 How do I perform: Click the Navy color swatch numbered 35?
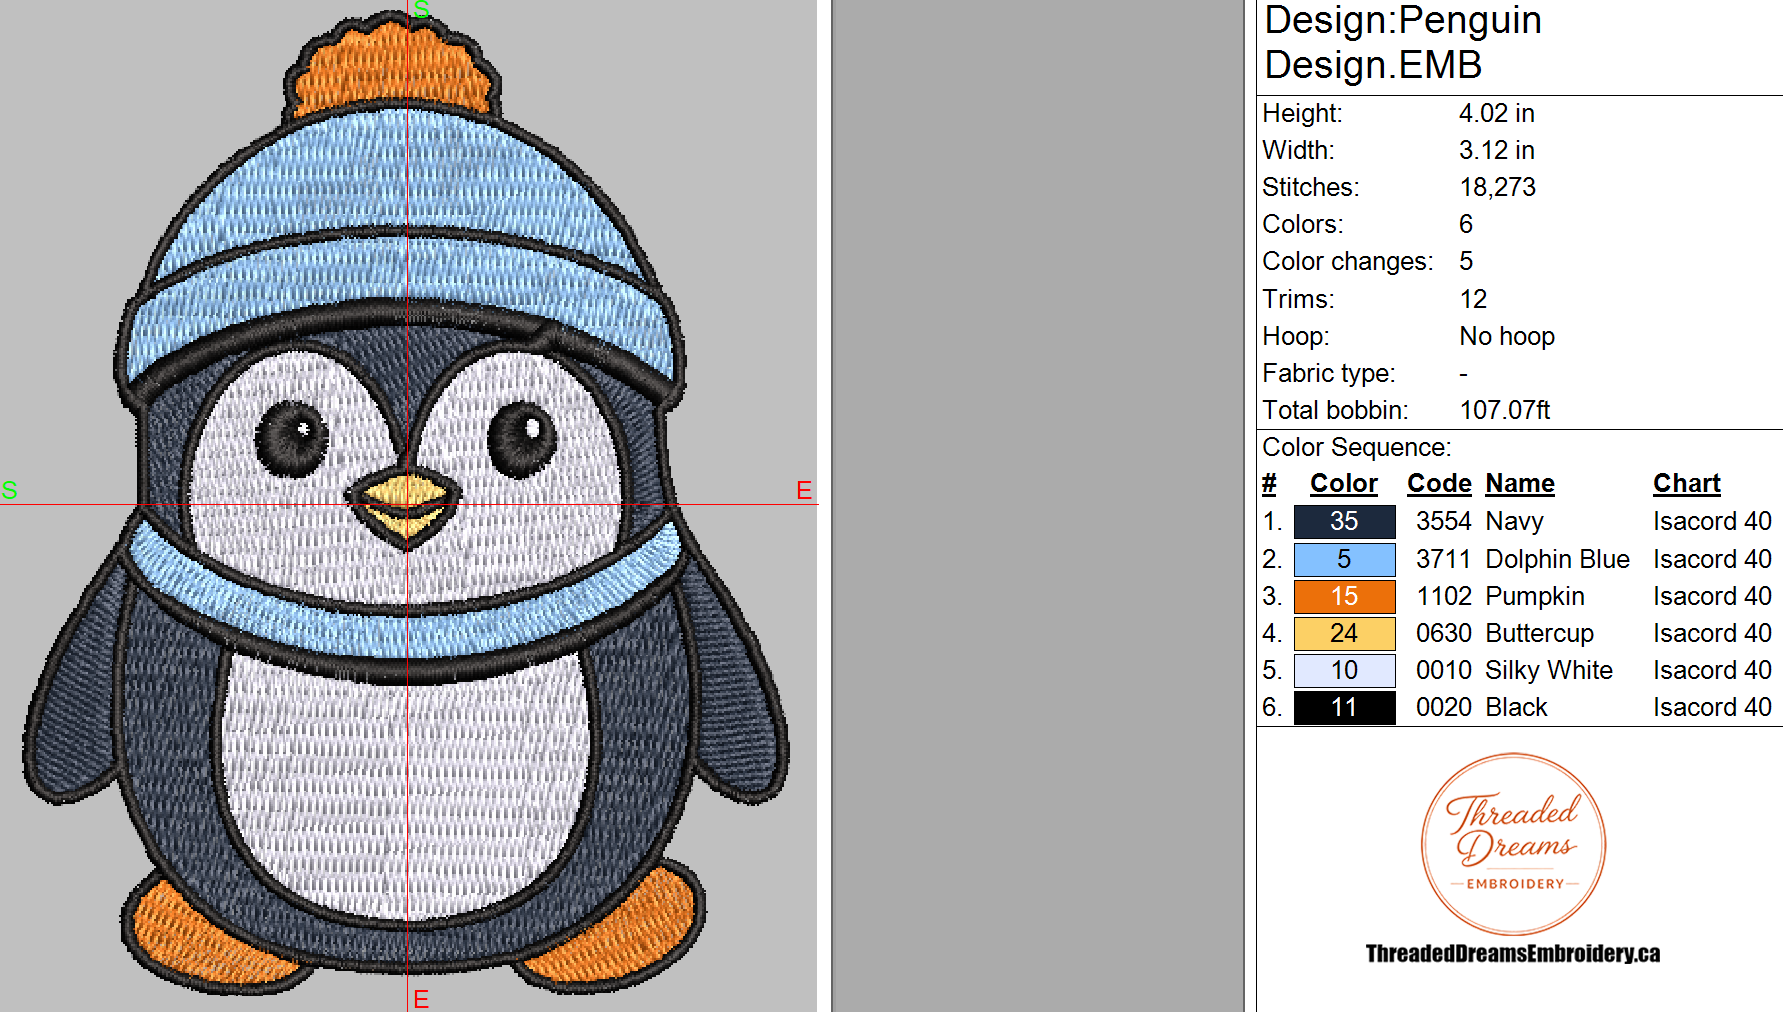click(1344, 521)
